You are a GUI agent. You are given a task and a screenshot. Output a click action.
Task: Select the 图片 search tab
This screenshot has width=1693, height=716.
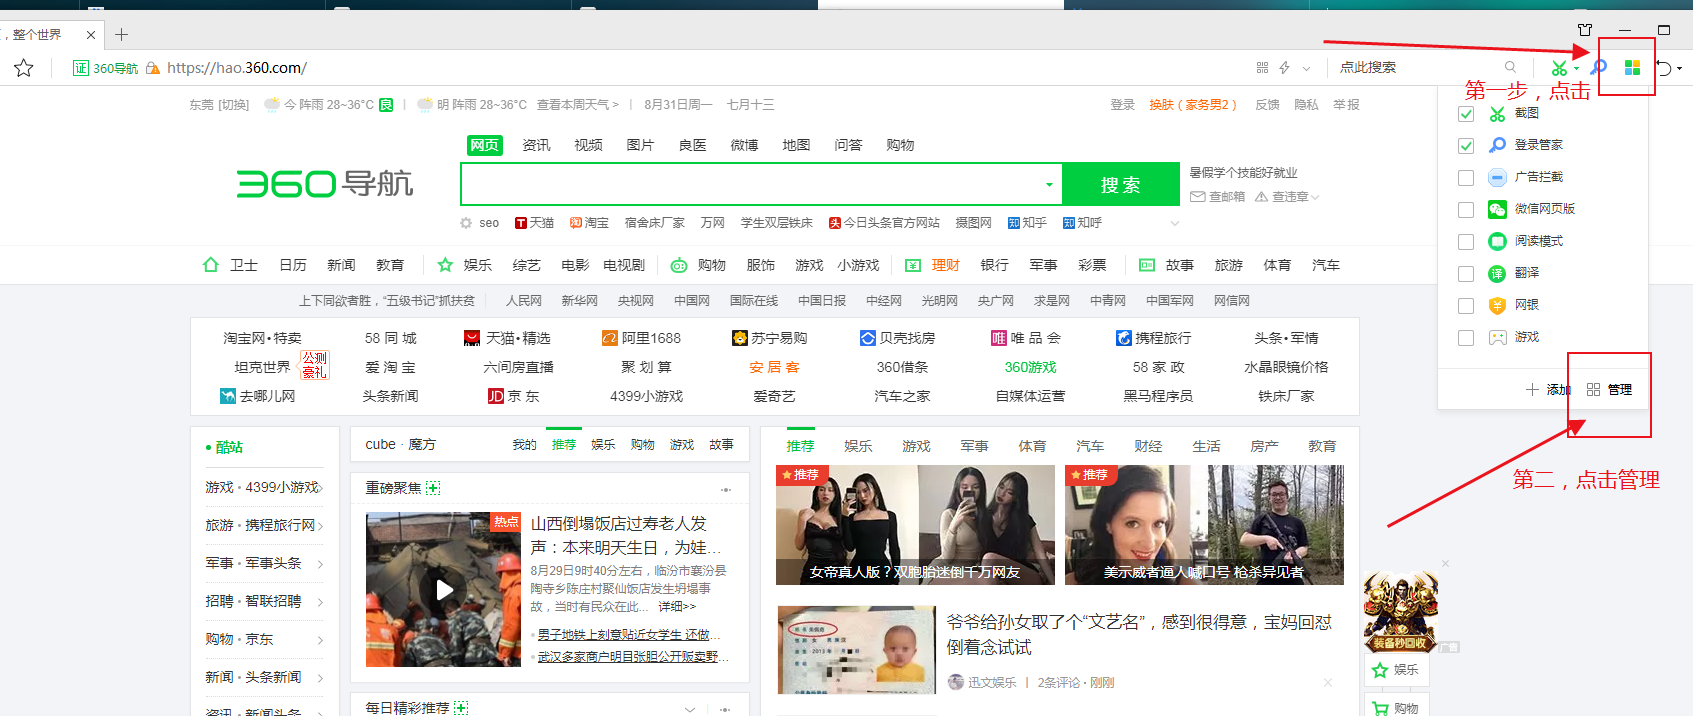[x=640, y=145]
